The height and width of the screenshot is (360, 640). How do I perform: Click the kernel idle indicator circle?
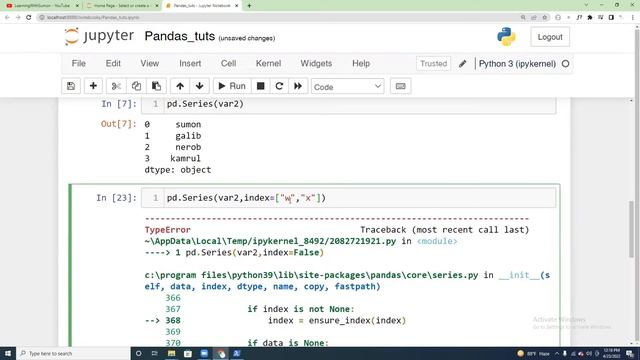565,64
